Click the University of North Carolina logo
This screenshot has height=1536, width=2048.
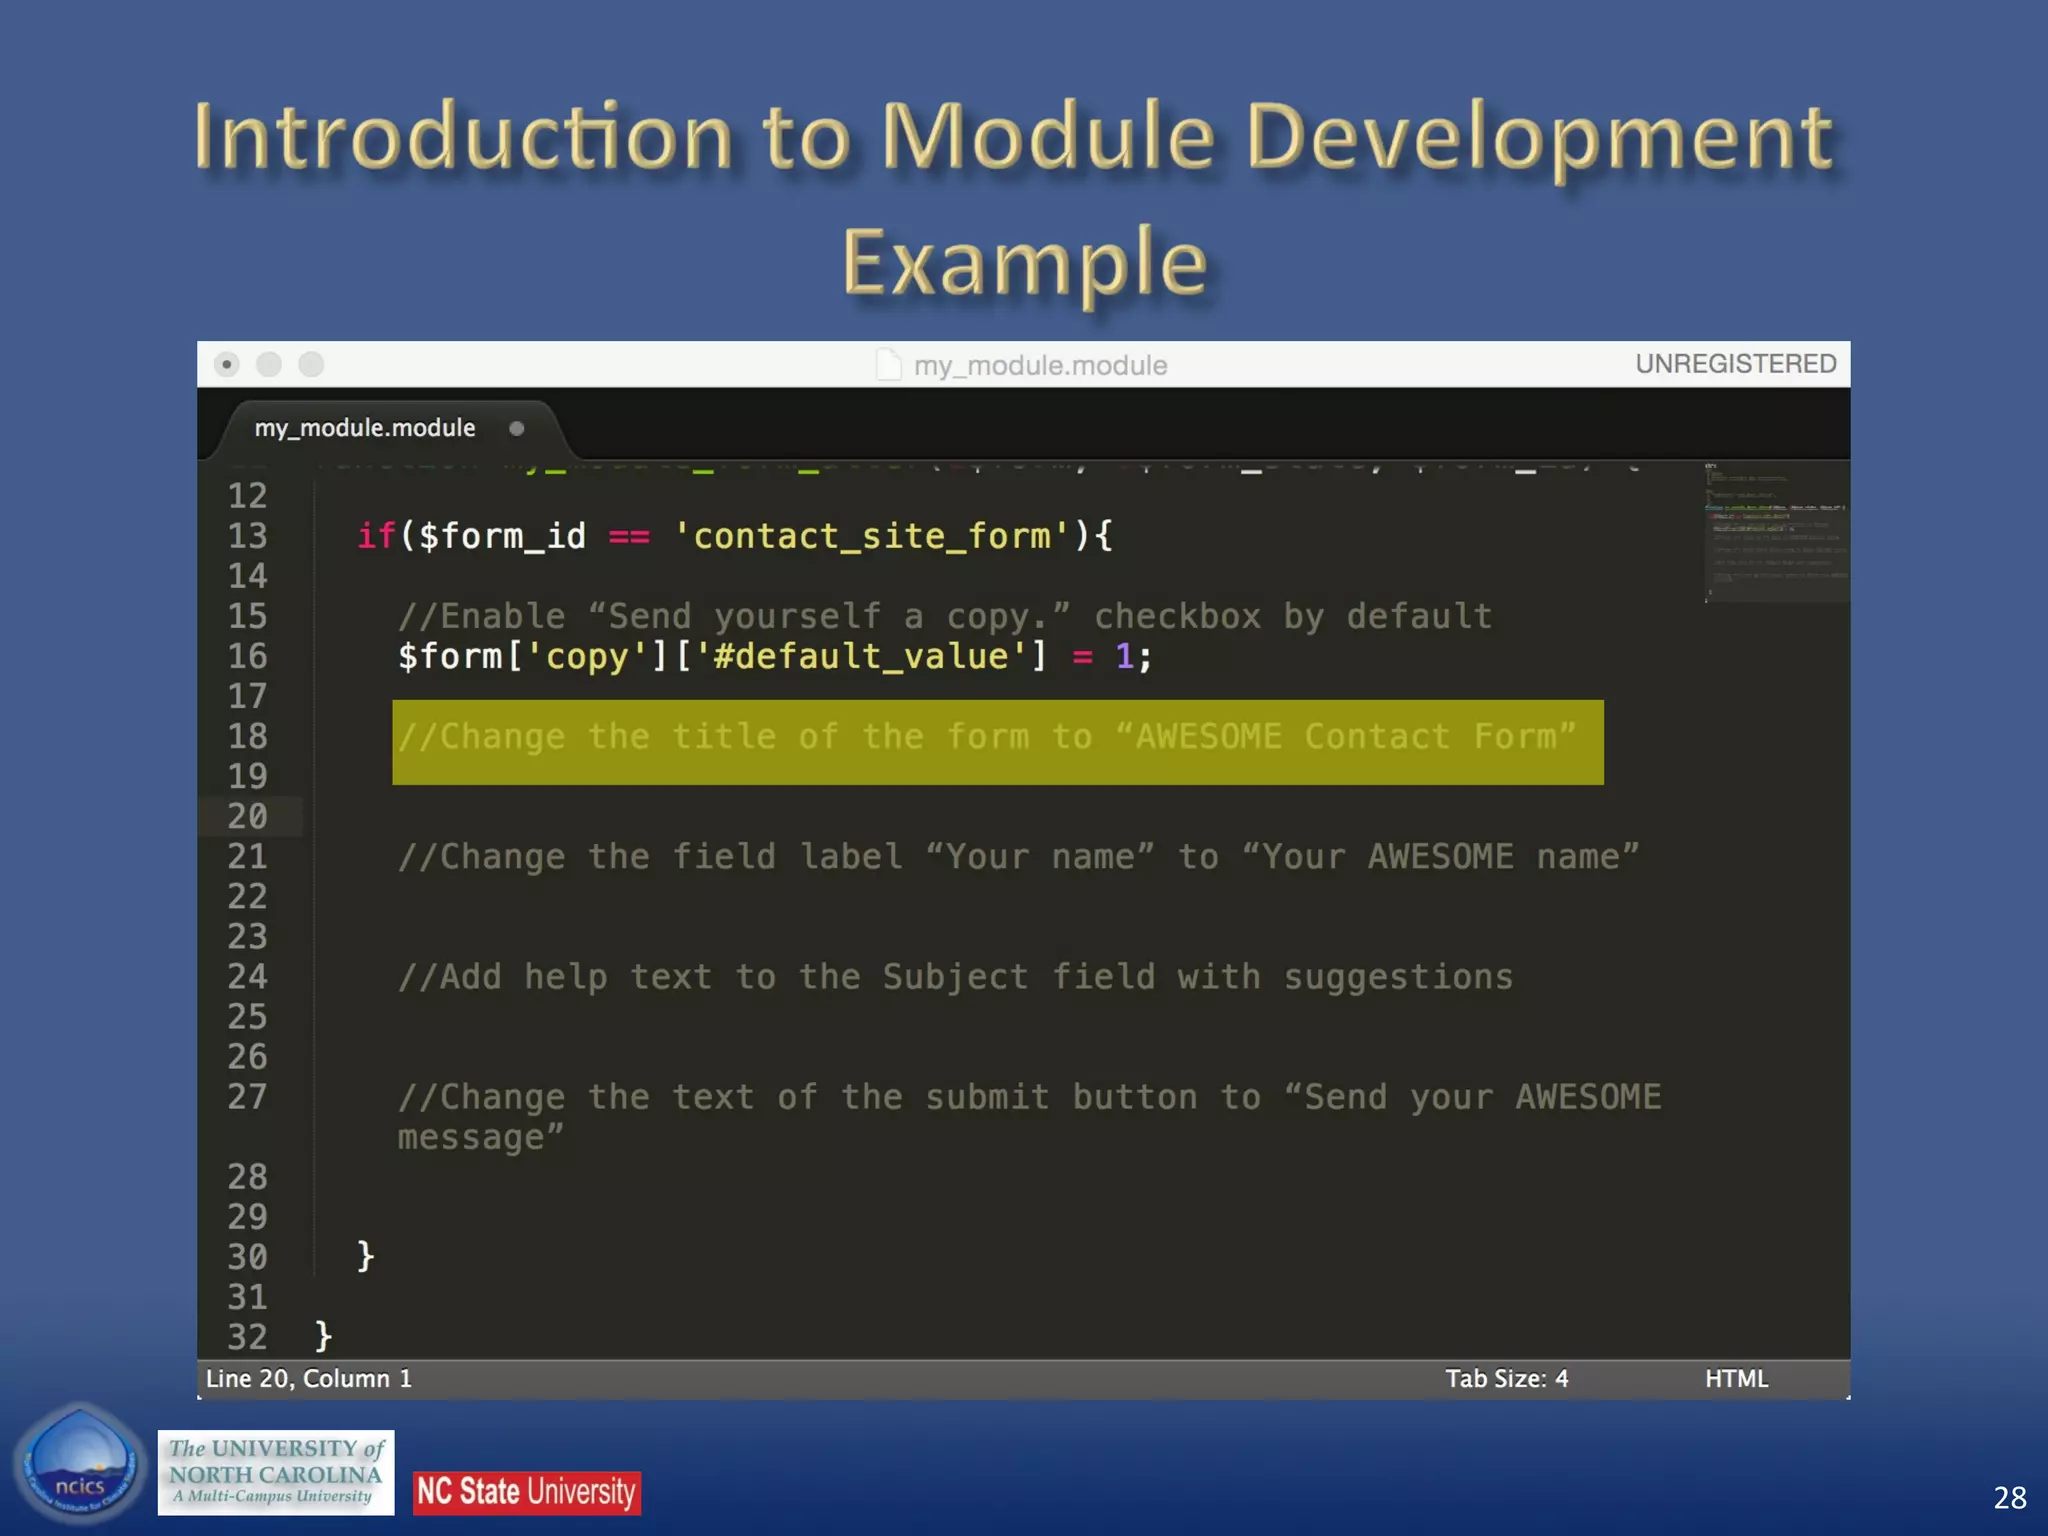click(x=276, y=1472)
